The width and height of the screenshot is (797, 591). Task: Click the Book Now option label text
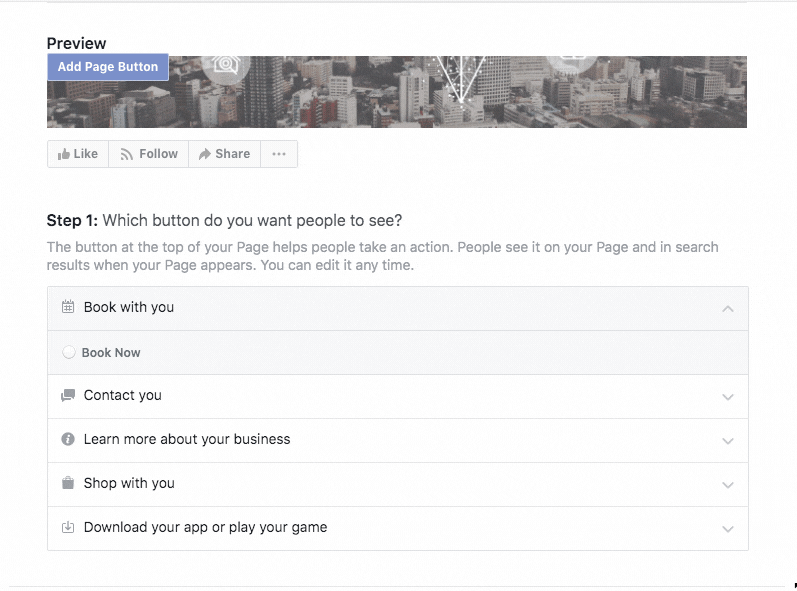pos(111,353)
